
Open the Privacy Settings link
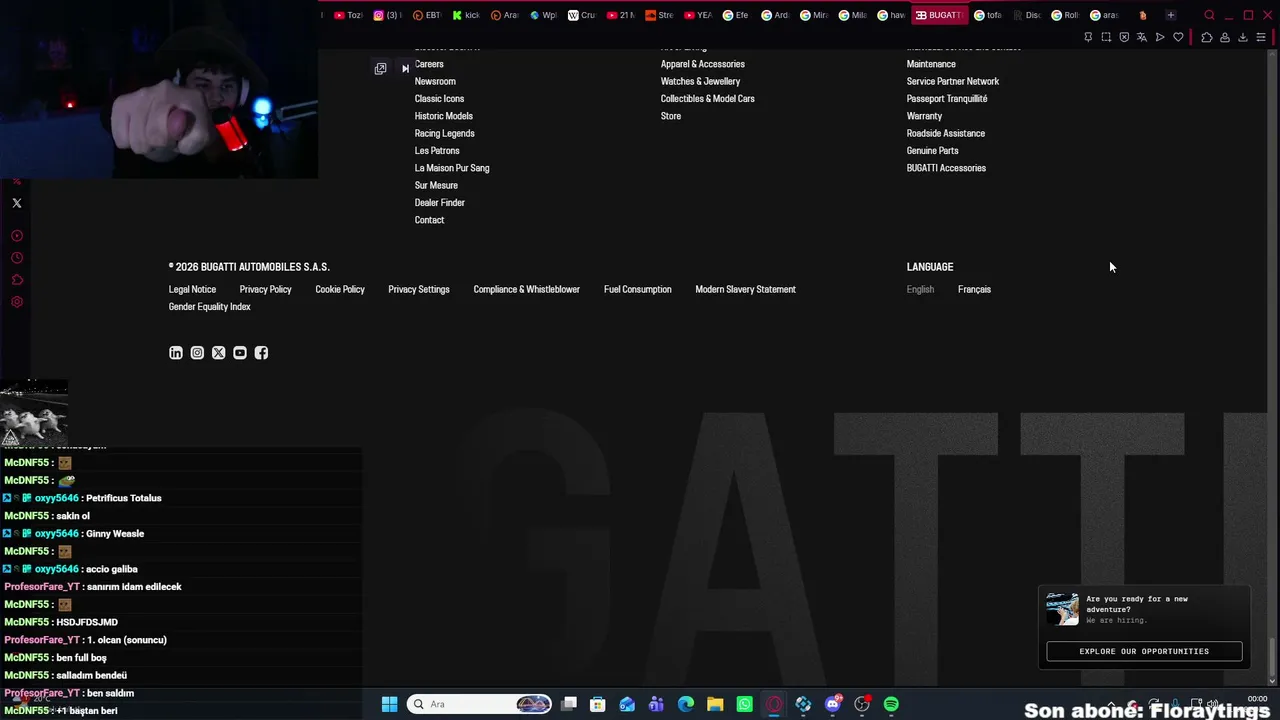419,290
